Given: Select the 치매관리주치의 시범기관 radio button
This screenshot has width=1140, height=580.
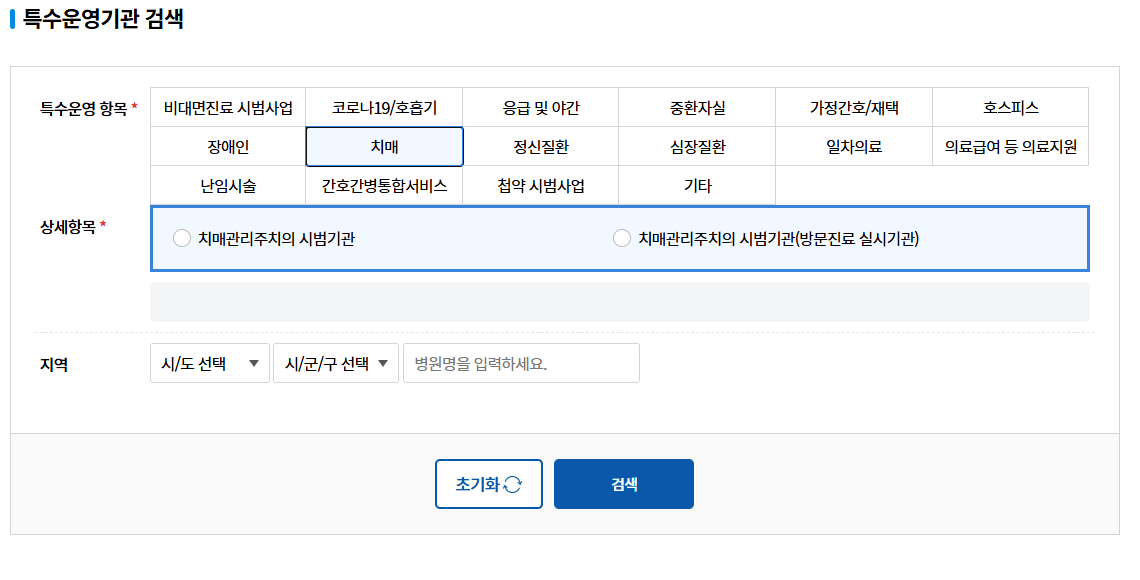Looking at the screenshot, I should [x=181, y=237].
